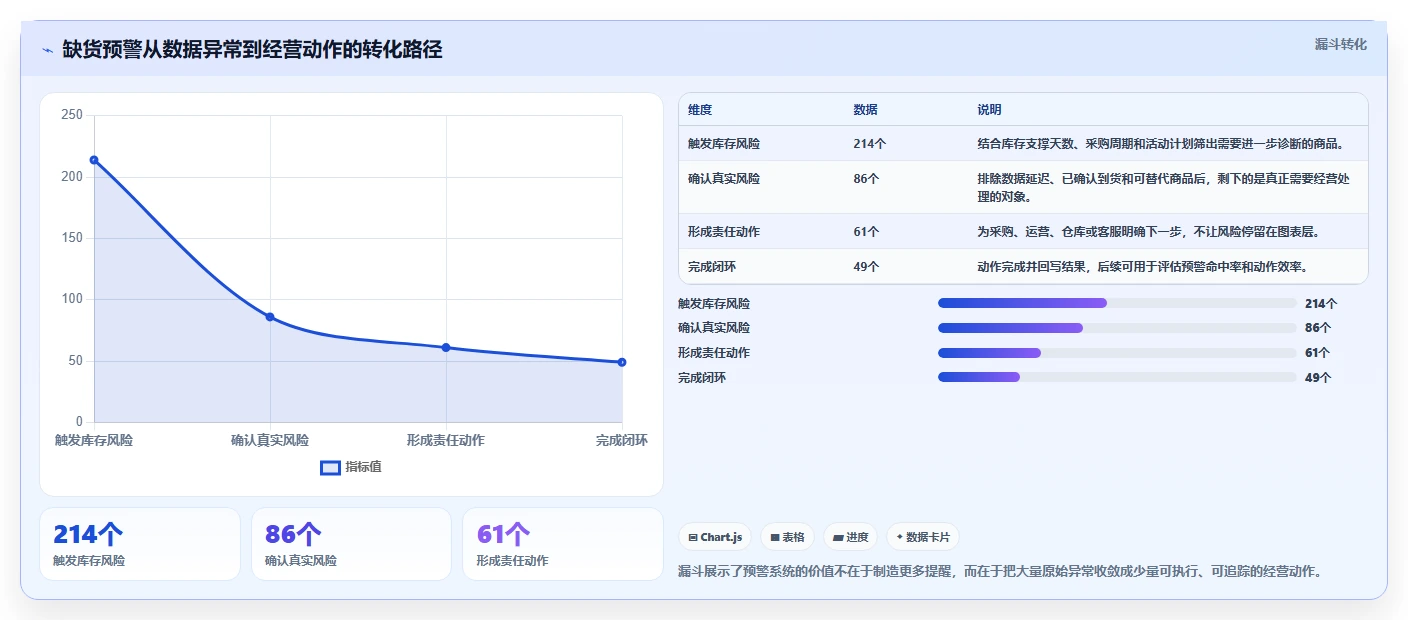Click the 86个 table cell
The height and width of the screenshot is (620, 1408).
coord(866,179)
